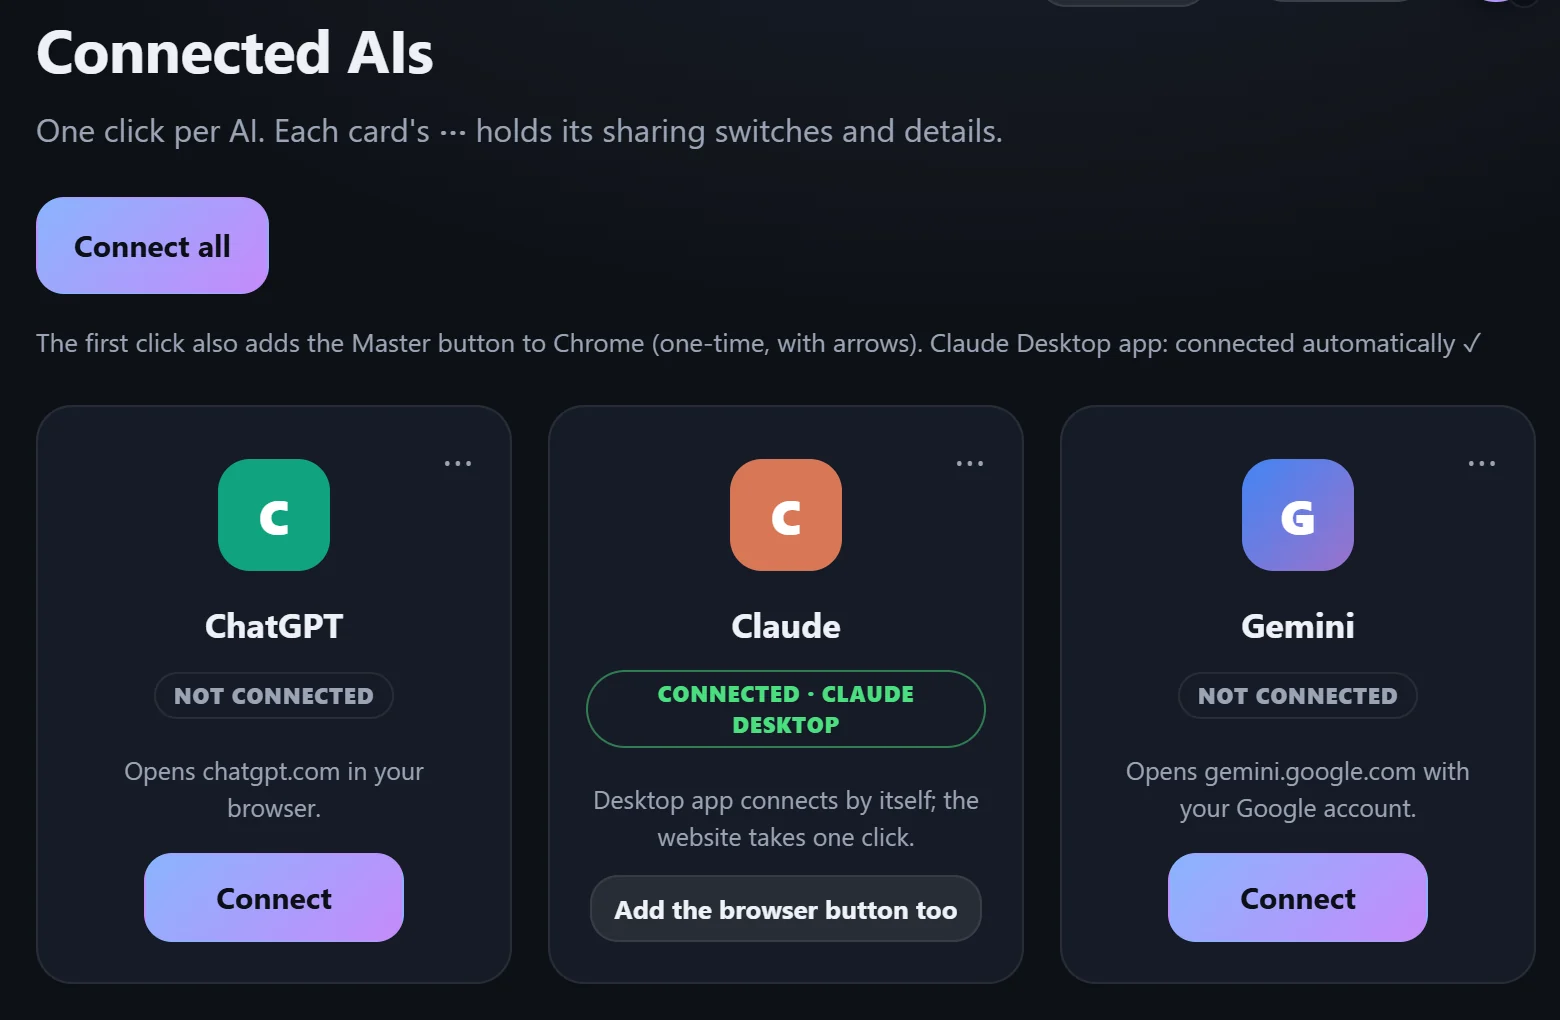Click Add the browser button too

coord(786,909)
